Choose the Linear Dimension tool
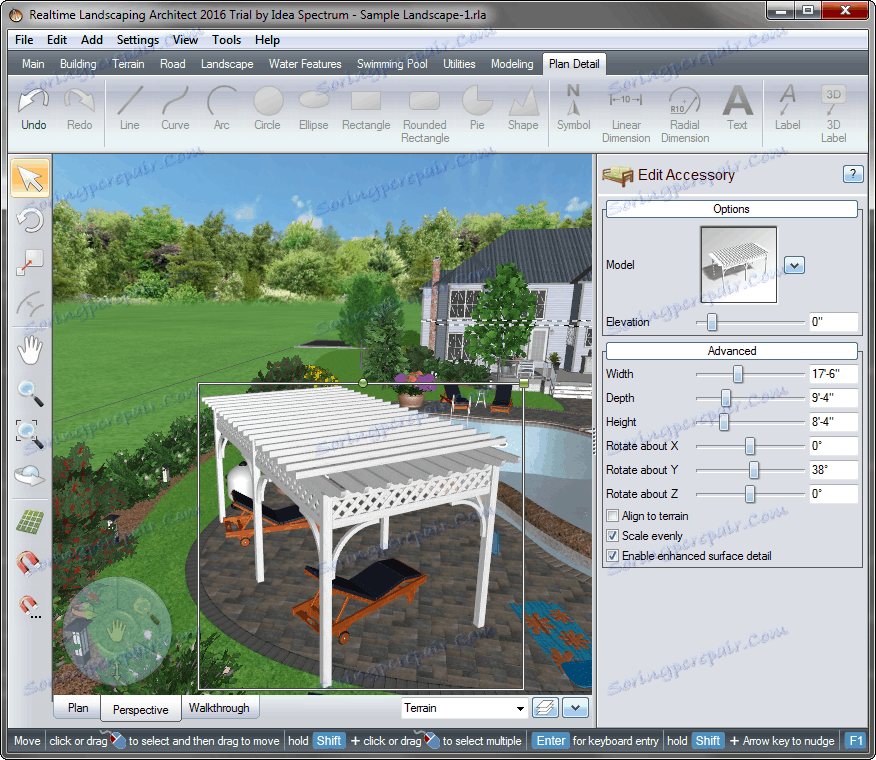Image resolution: width=876 pixels, height=760 pixels. coord(626,115)
